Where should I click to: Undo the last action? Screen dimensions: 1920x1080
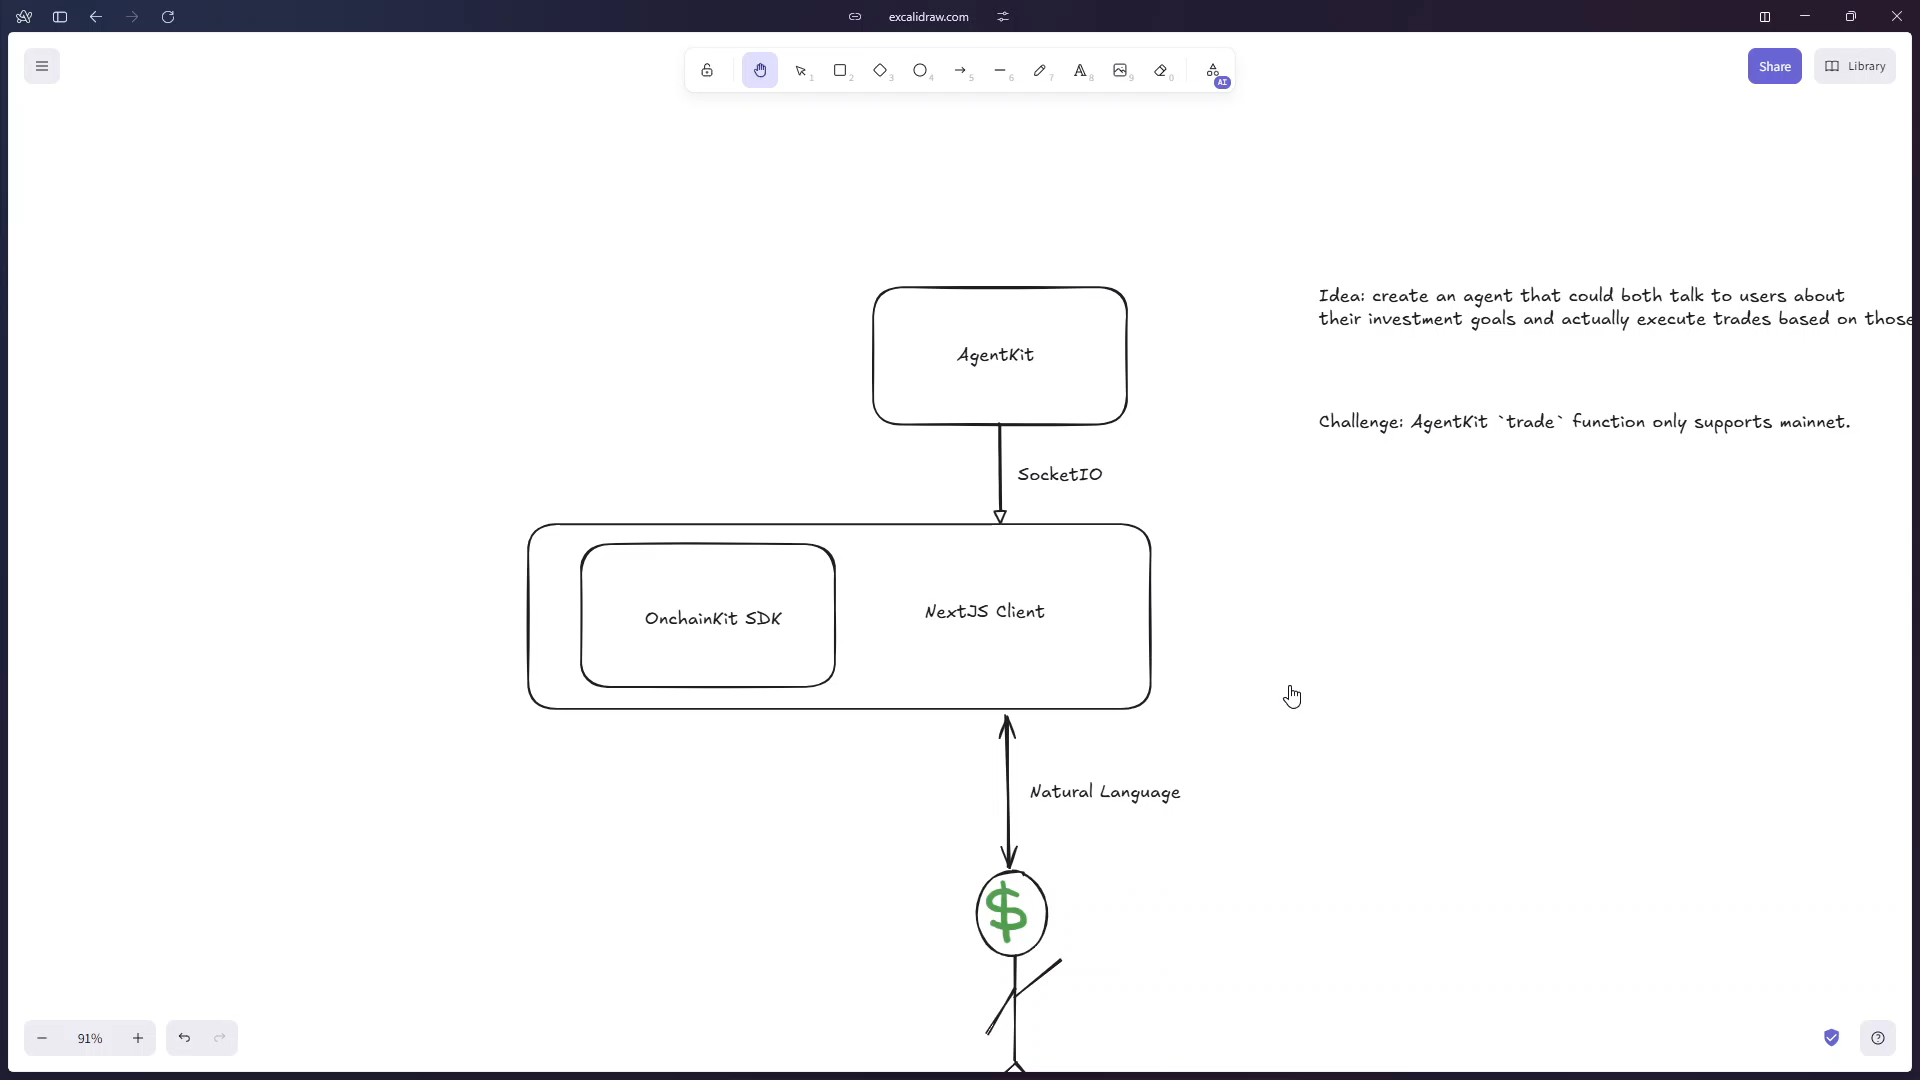click(184, 1038)
